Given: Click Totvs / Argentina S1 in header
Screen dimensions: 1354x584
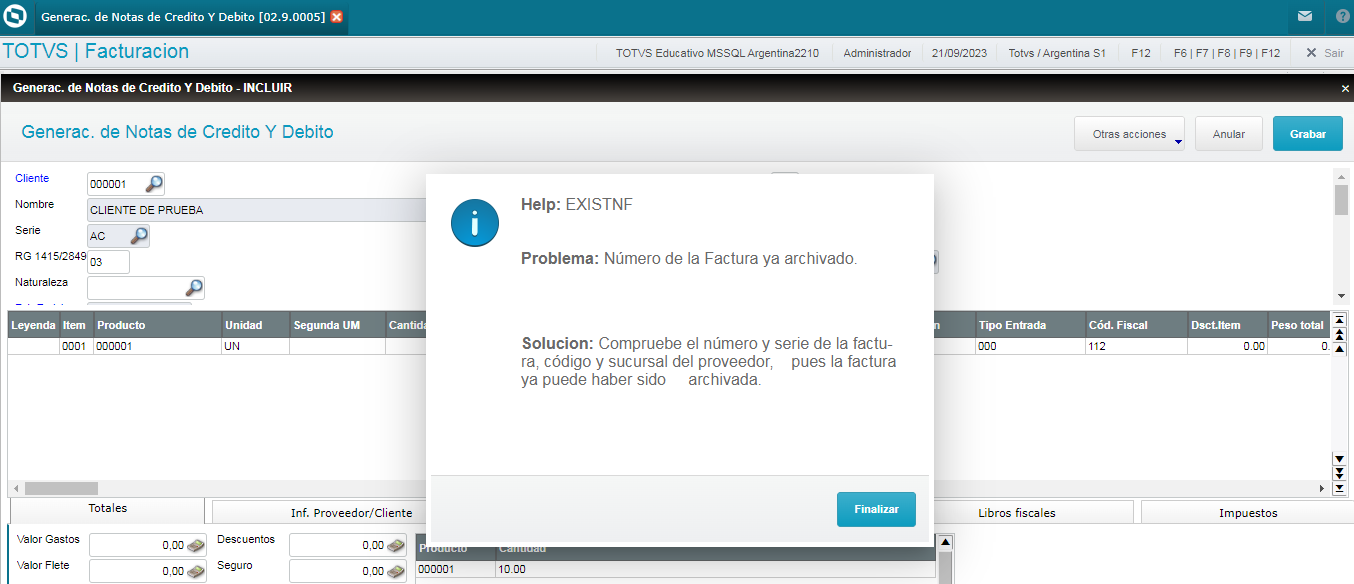Looking at the screenshot, I should pos(1057,53).
